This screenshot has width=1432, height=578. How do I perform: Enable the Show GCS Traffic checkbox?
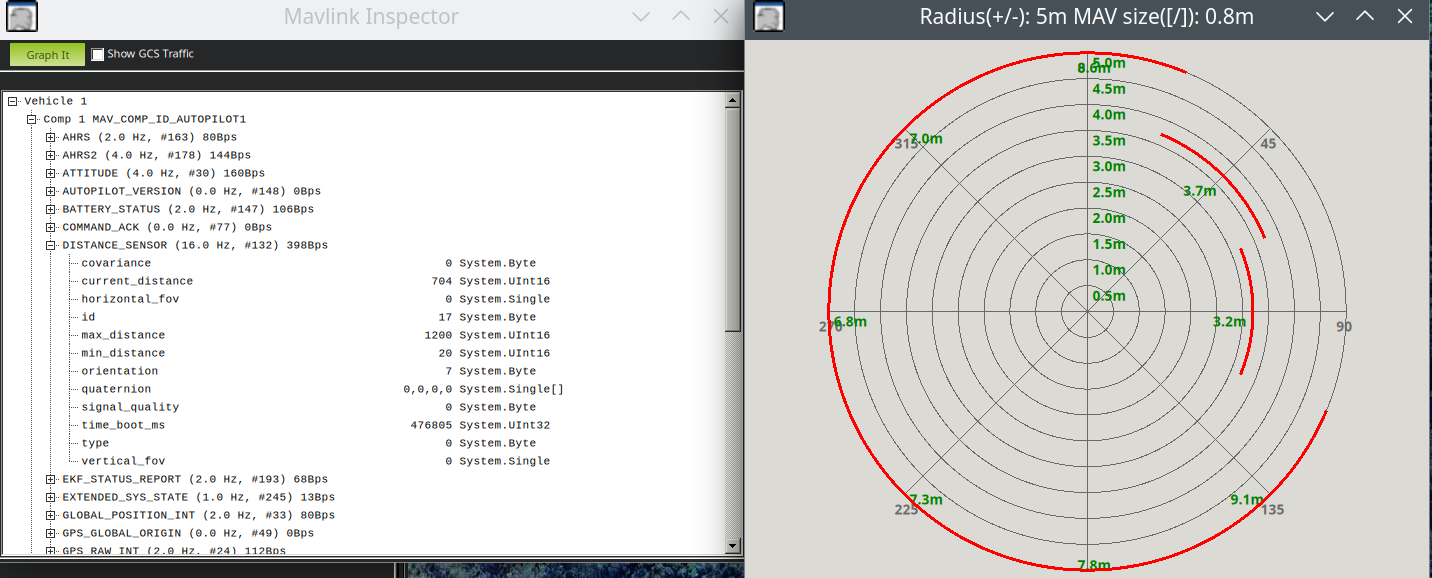[x=98, y=55]
